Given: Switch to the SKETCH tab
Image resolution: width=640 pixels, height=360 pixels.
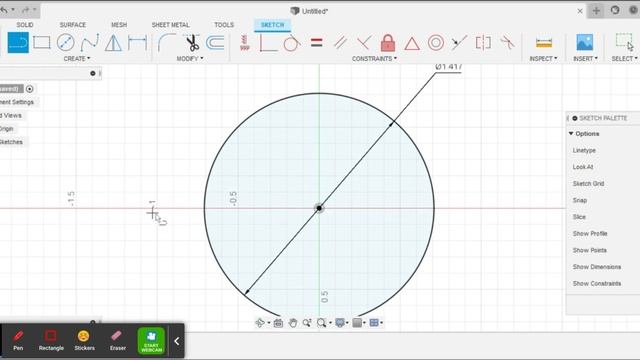Looking at the screenshot, I should (272, 25).
